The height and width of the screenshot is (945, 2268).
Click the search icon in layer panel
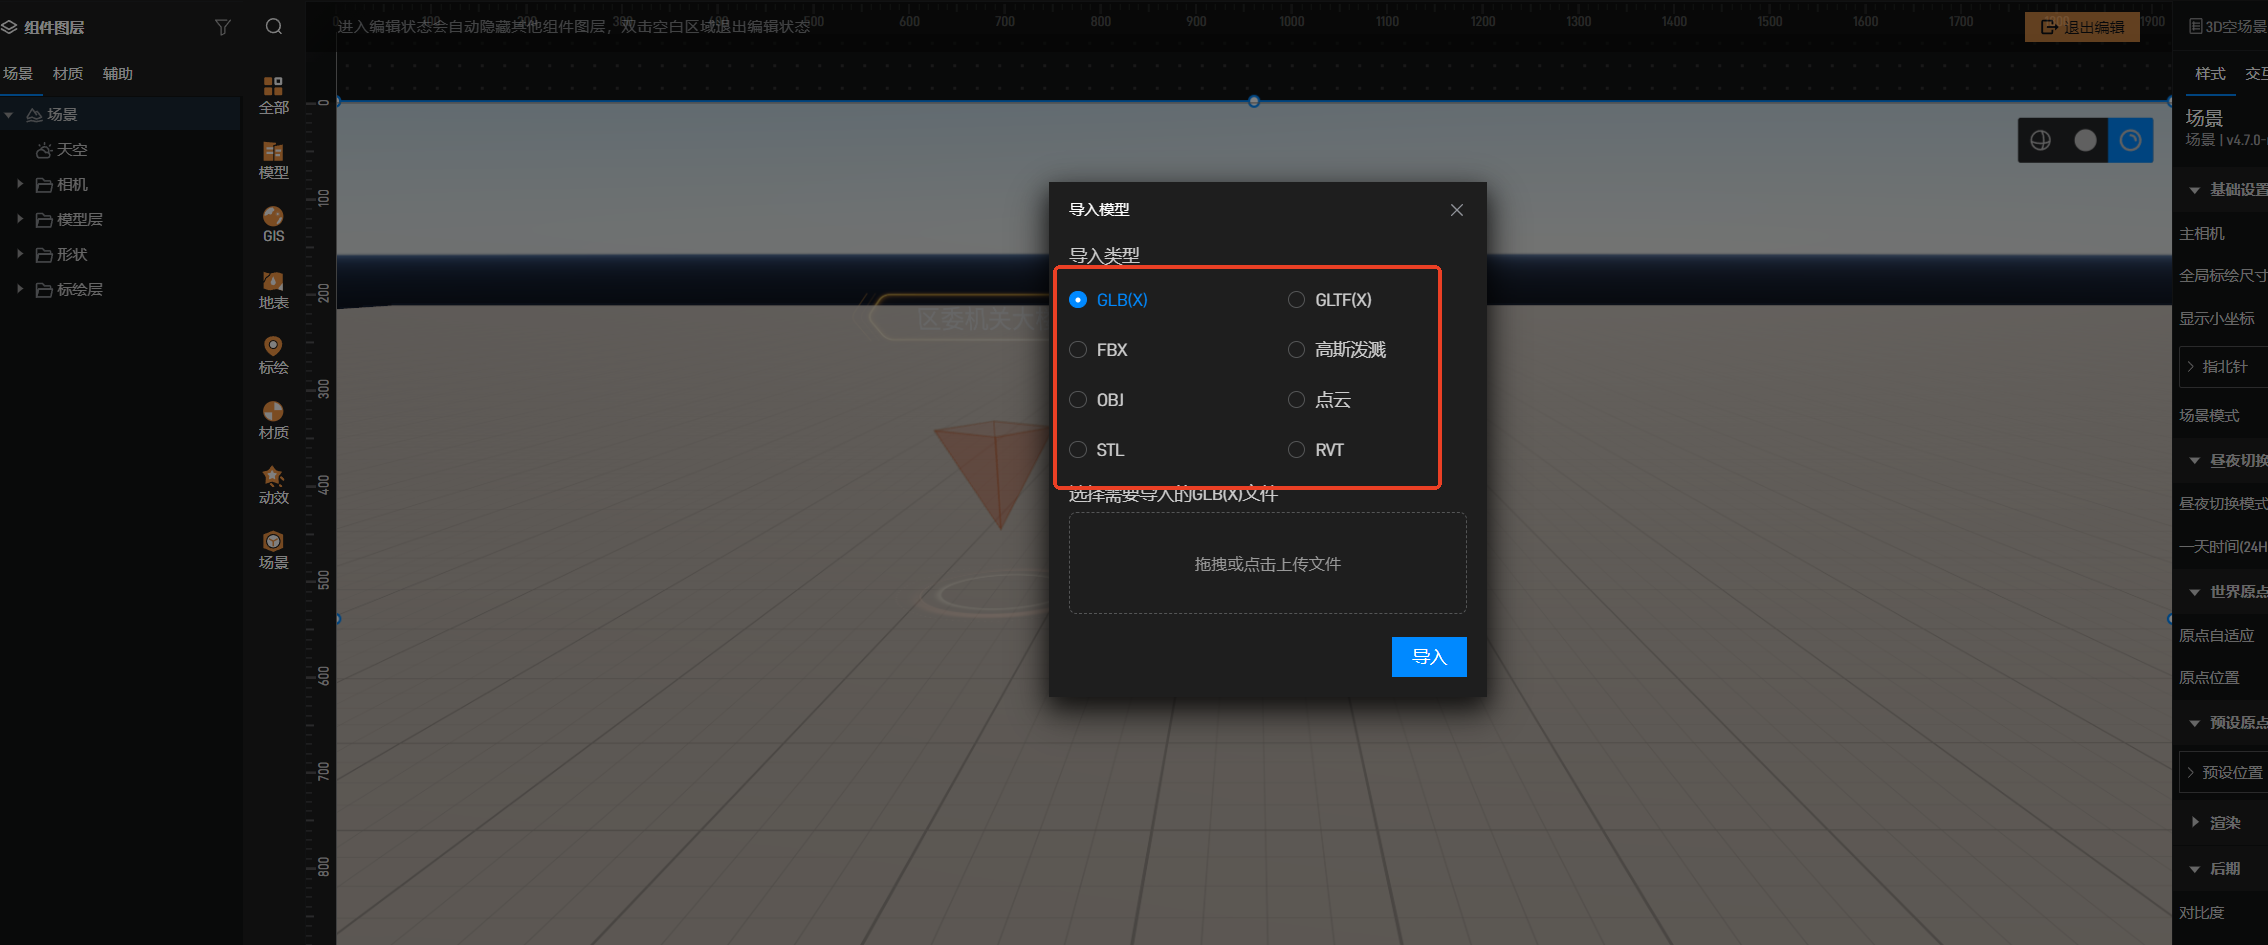click(274, 27)
